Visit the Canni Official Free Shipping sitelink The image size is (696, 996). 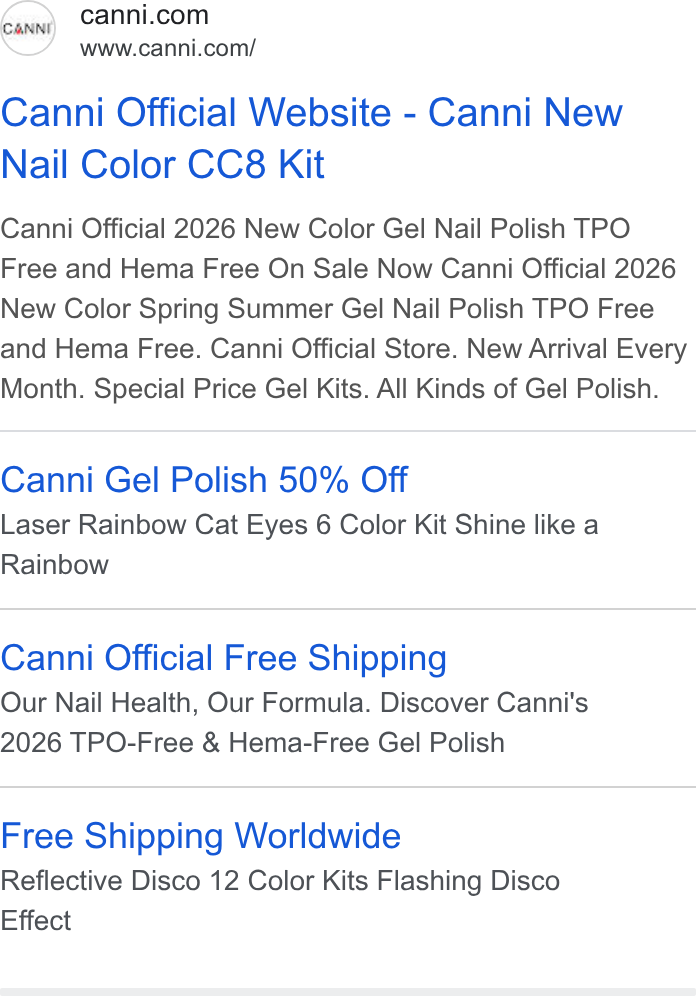click(x=224, y=657)
